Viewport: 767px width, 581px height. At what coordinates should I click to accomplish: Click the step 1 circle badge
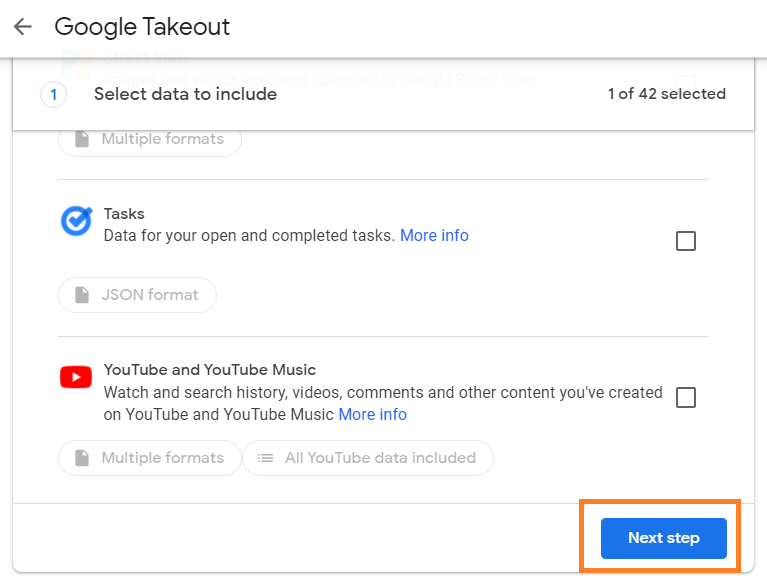(x=53, y=94)
